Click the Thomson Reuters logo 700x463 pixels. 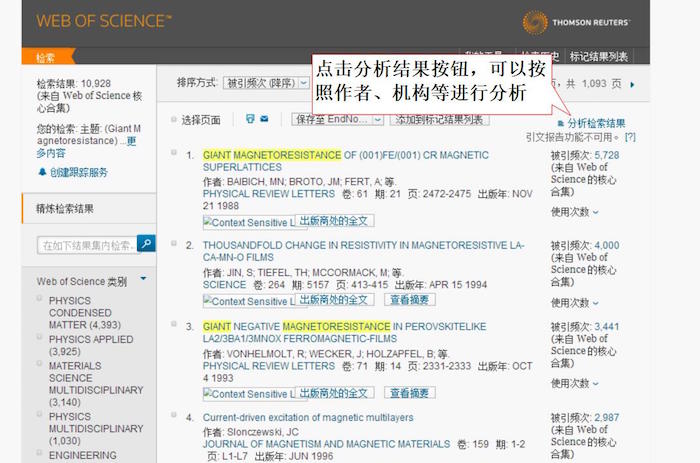click(x=576, y=22)
